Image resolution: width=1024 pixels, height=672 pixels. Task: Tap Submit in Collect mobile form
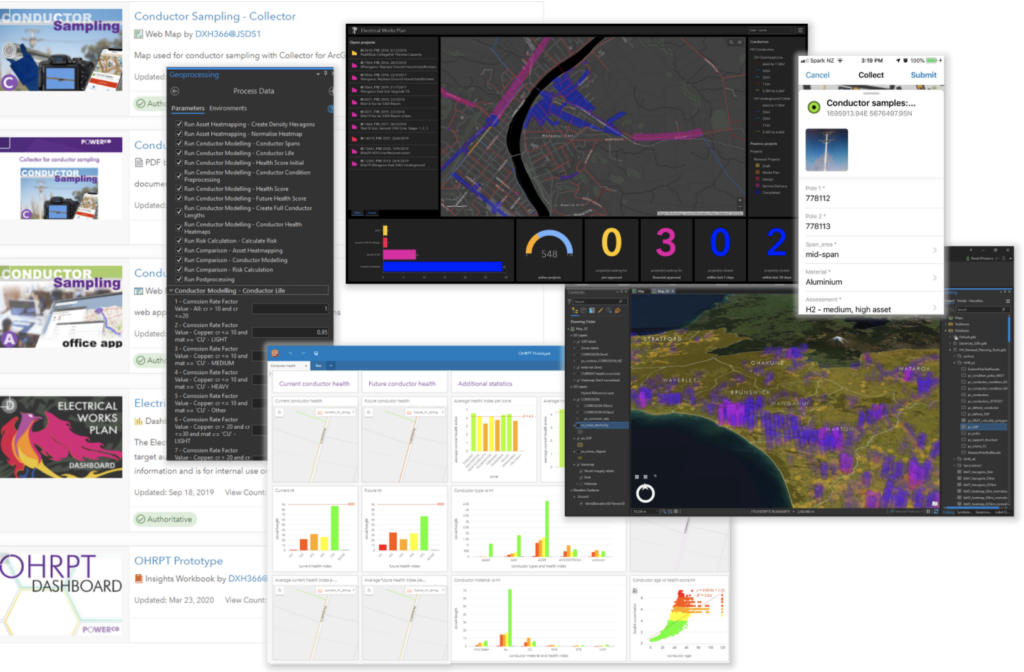click(923, 75)
